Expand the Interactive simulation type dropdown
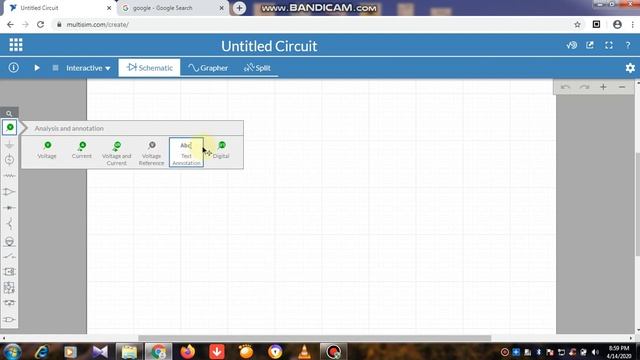 [x=88, y=68]
